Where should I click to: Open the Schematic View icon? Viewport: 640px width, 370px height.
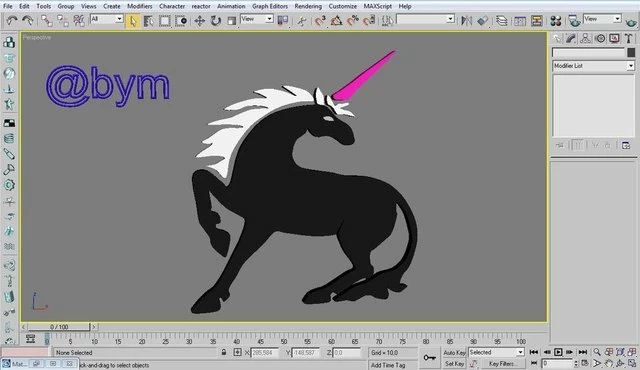[x=537, y=20]
